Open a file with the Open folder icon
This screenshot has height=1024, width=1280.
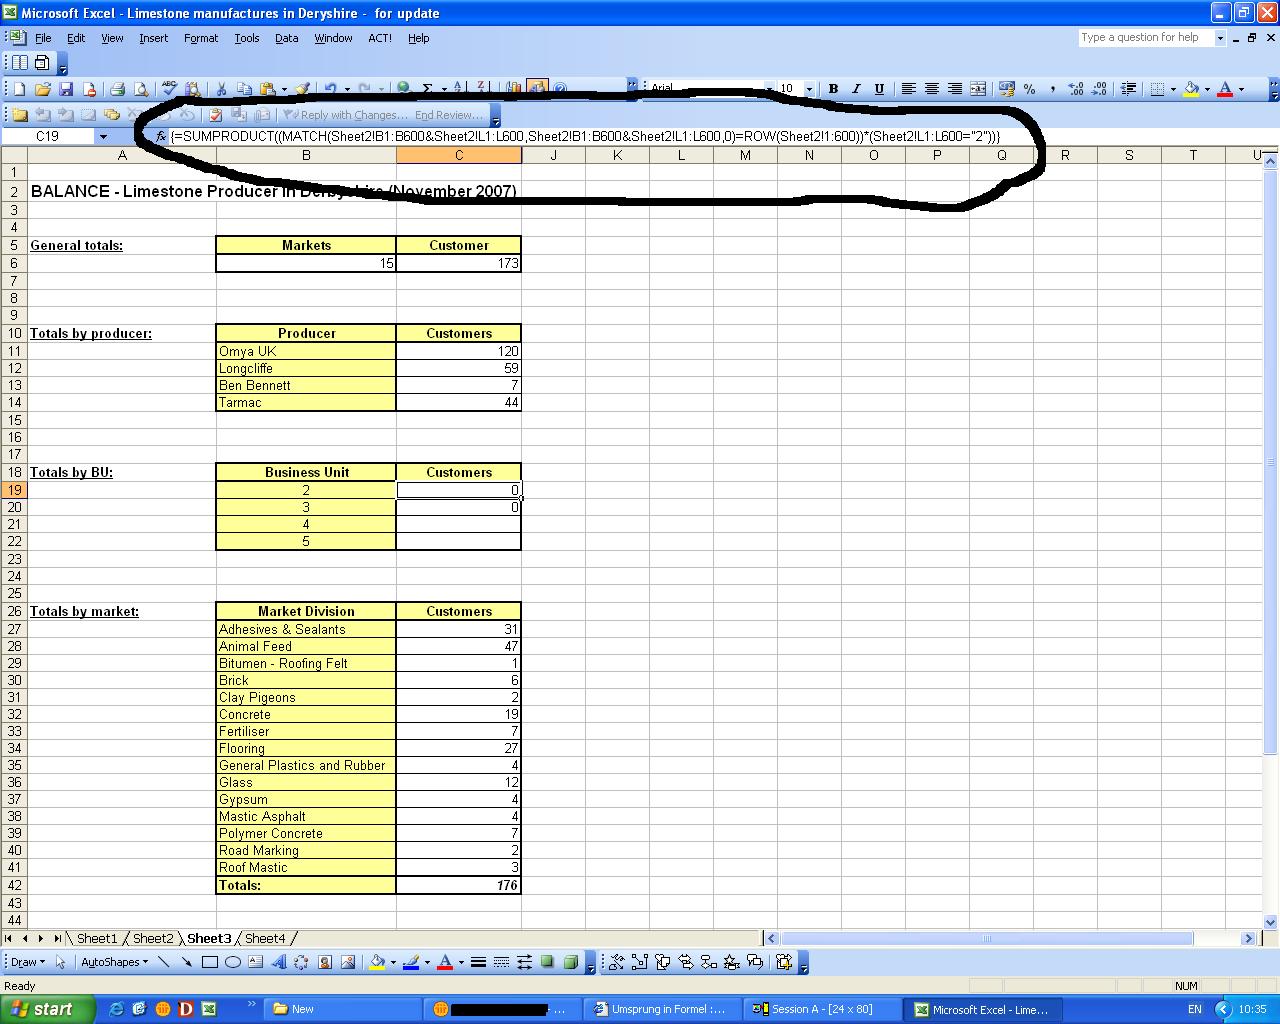[x=43, y=89]
